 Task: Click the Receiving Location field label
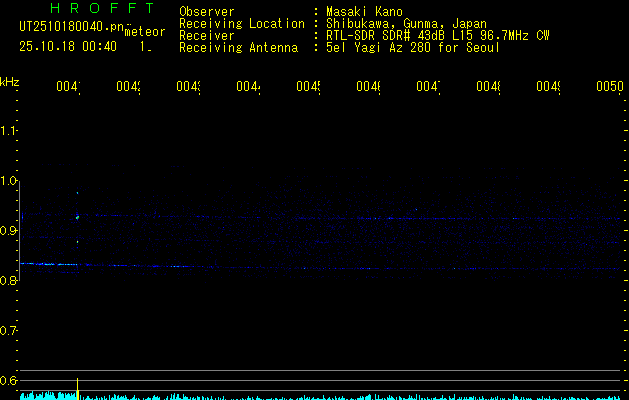pos(241,23)
